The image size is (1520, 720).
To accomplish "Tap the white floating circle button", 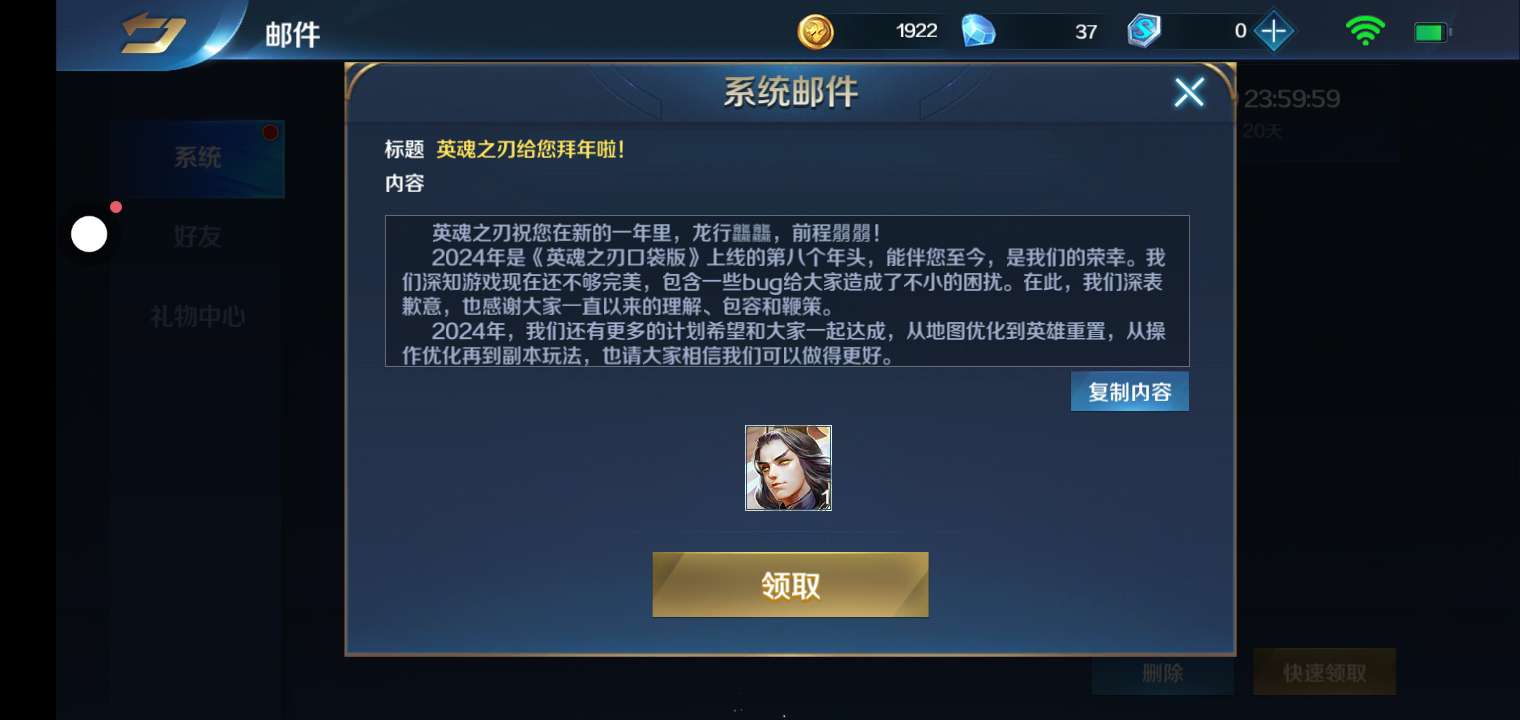I will 89,235.
